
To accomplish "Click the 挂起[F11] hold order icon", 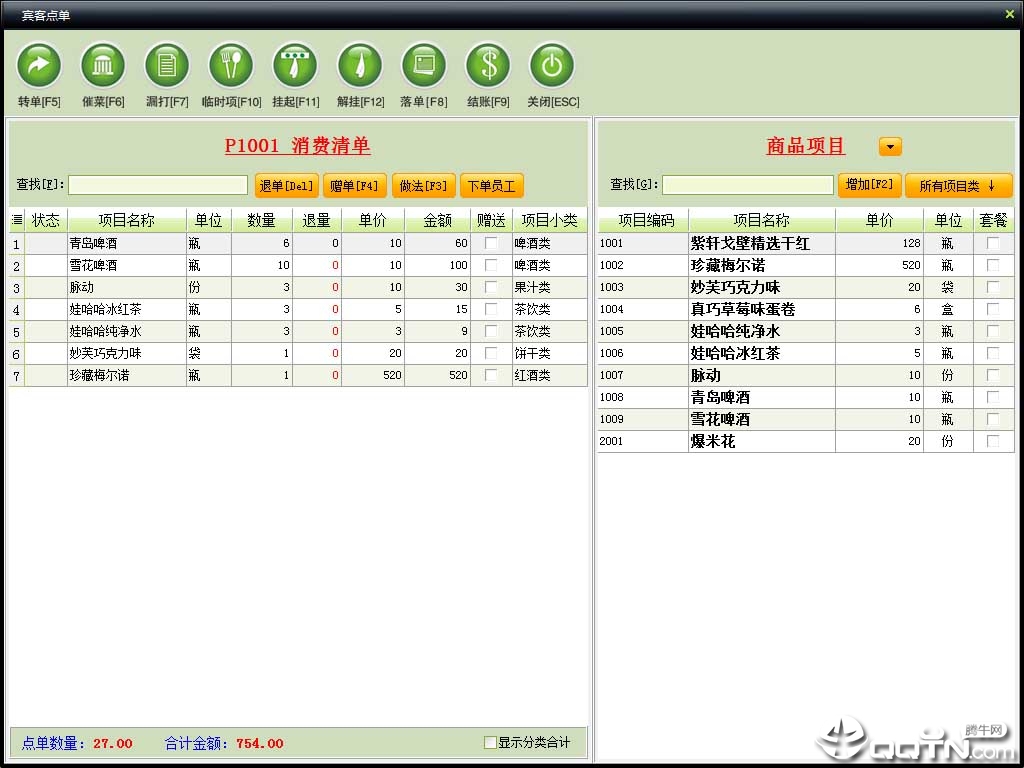I will tap(295, 65).
